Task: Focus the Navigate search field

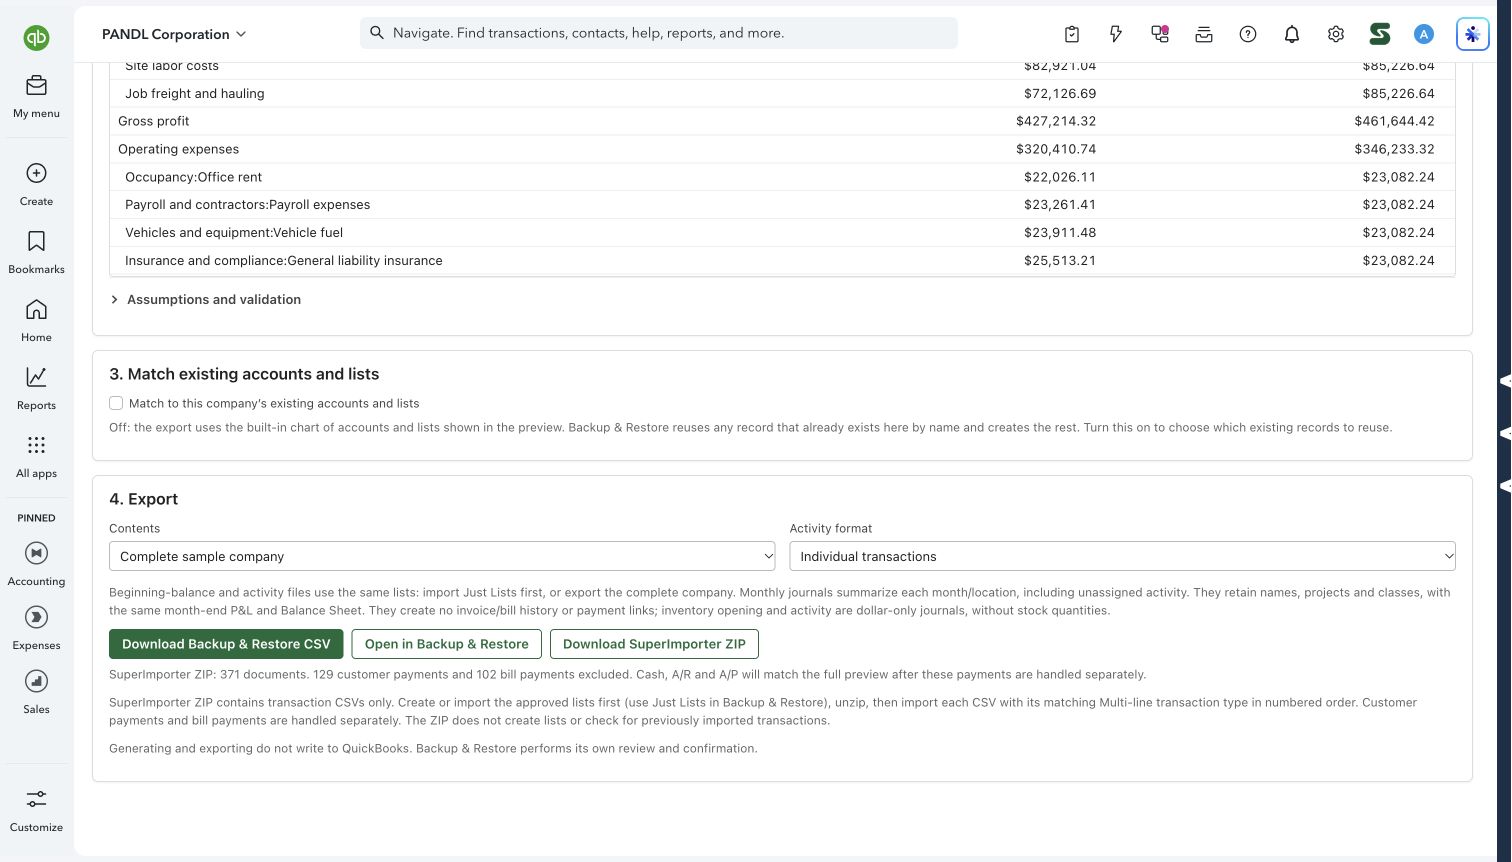Action: click(659, 33)
